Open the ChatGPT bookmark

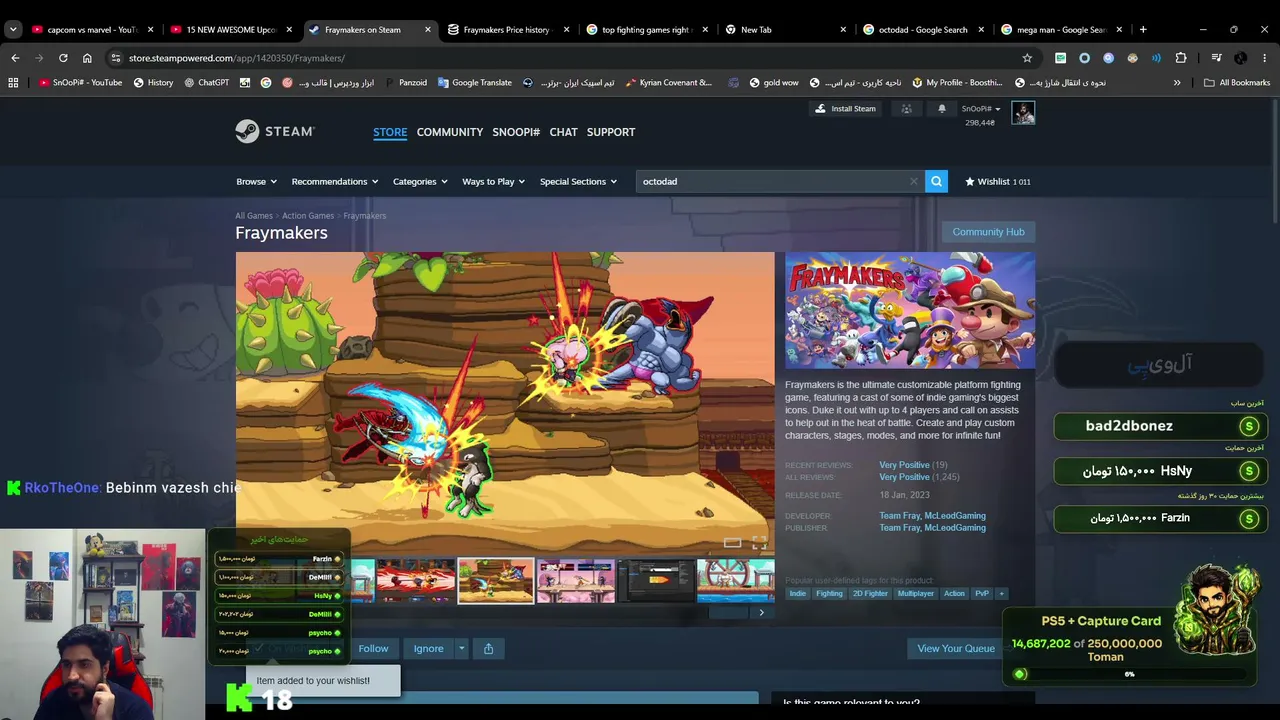click(207, 83)
